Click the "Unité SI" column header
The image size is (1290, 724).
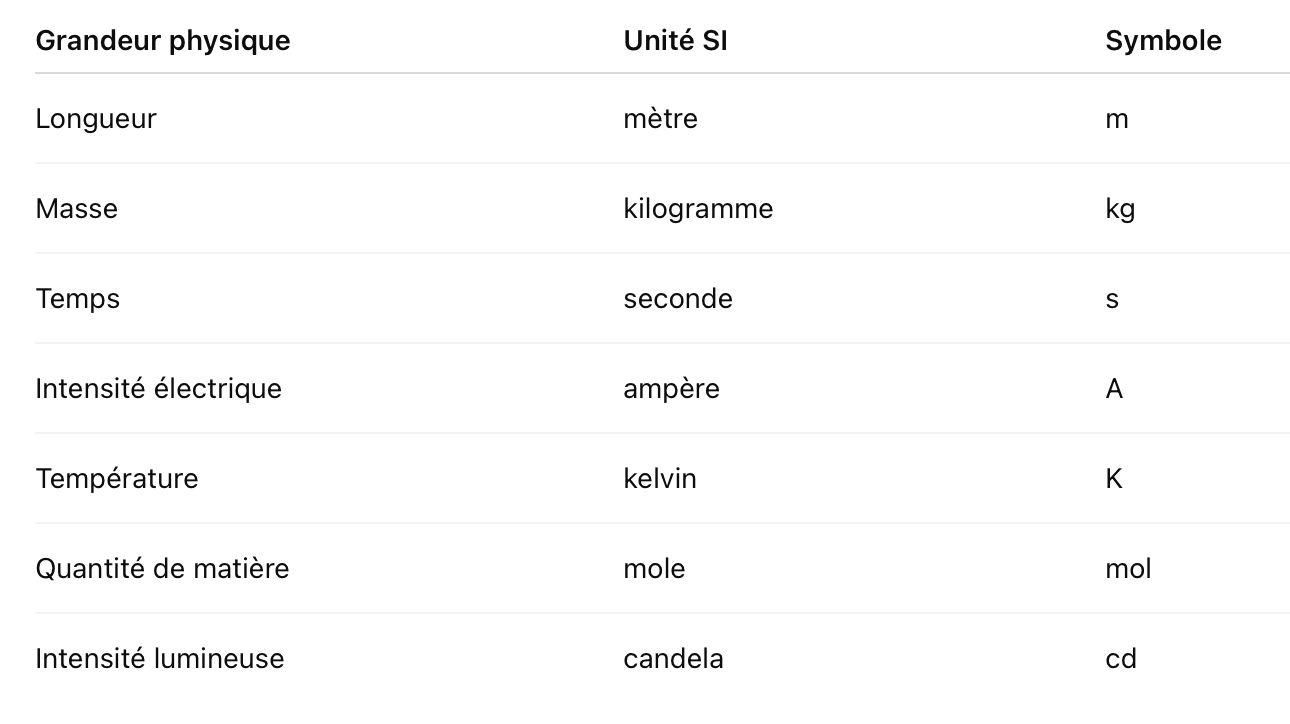pos(675,41)
